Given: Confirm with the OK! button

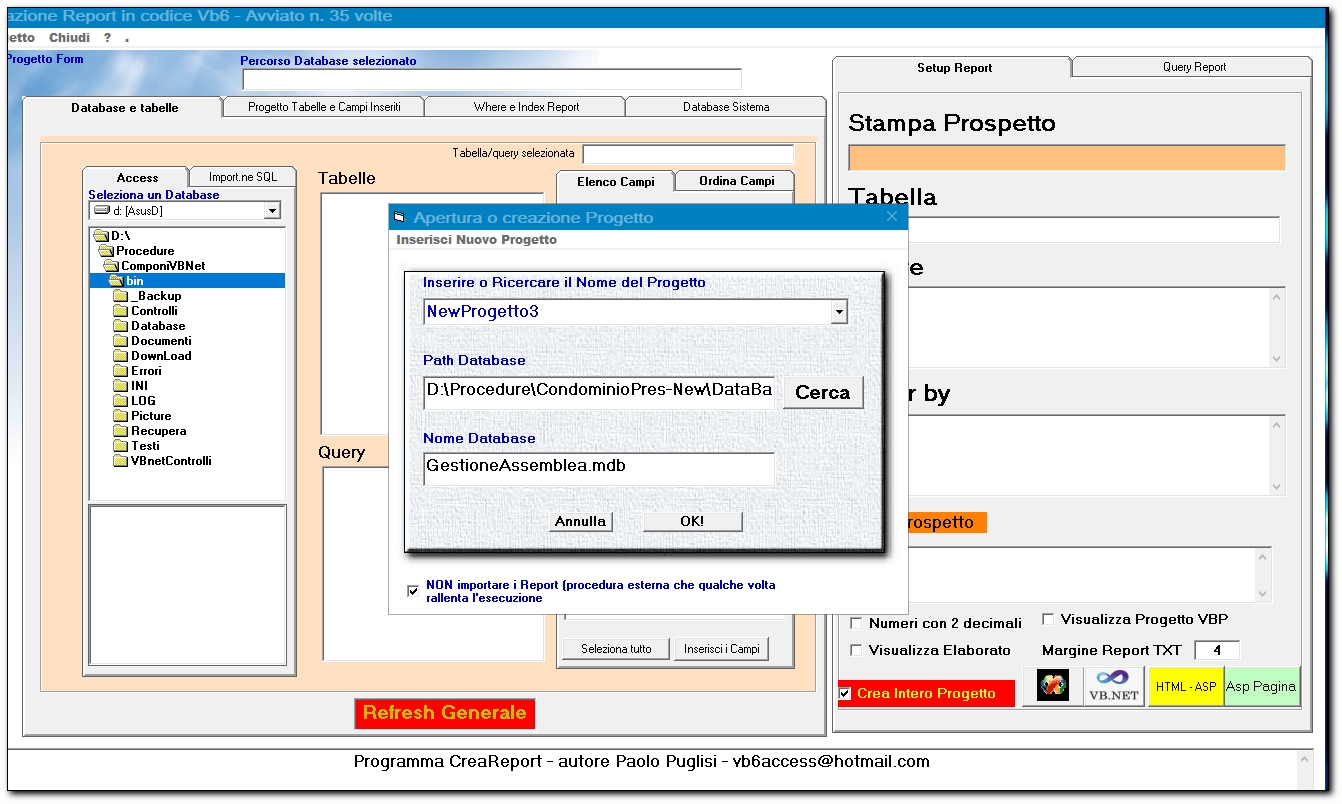Looking at the screenshot, I should (x=691, y=521).
